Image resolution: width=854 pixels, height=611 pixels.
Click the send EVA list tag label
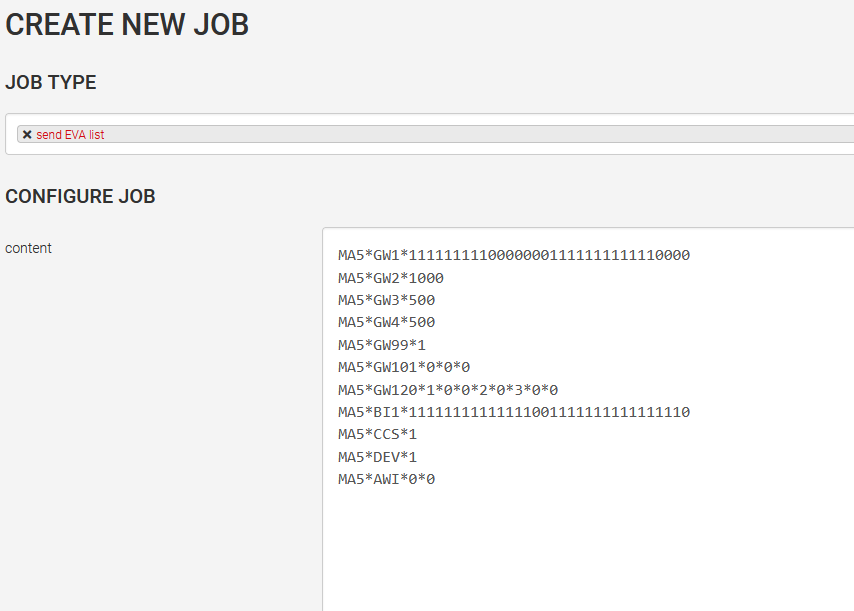pos(70,135)
